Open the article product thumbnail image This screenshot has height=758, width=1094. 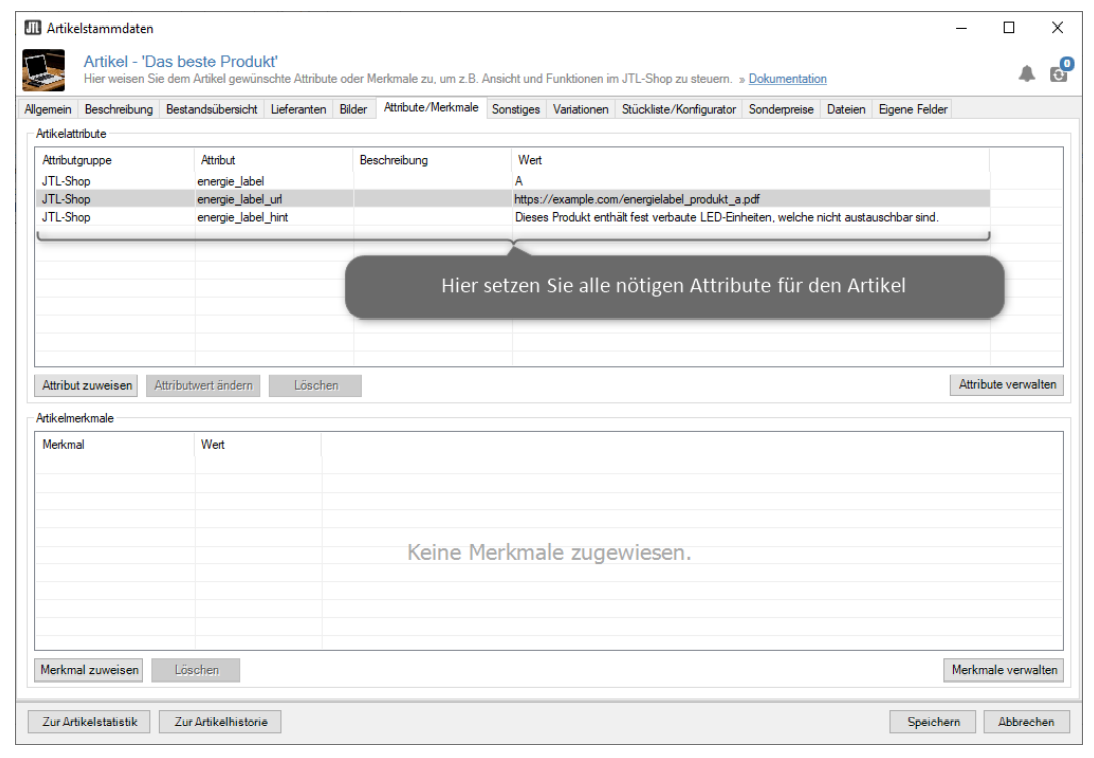tap(43, 70)
